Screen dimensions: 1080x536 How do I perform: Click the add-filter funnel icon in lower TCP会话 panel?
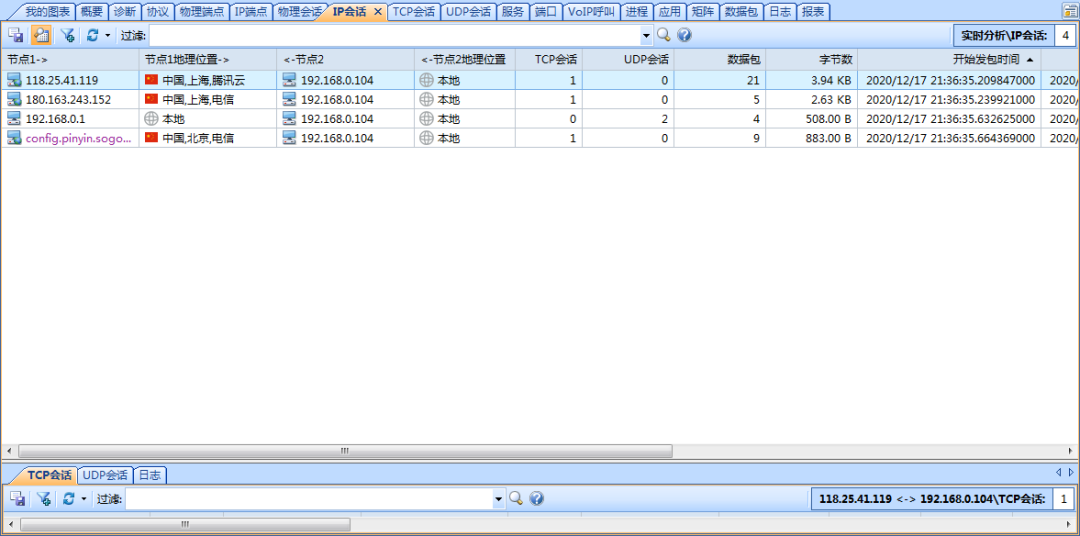coord(44,498)
